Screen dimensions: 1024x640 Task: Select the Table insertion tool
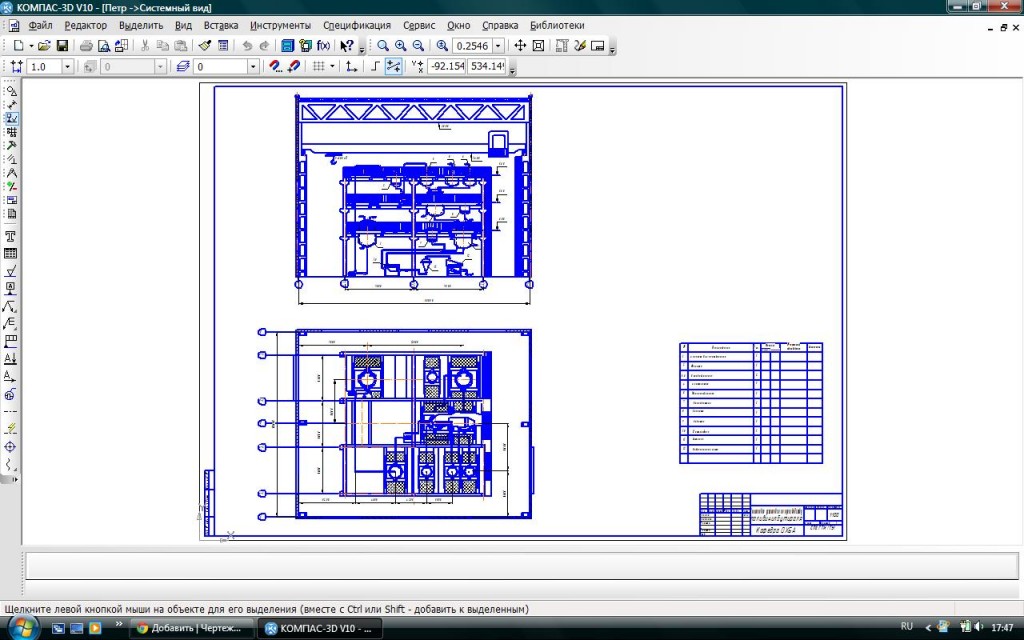click(x=10, y=254)
